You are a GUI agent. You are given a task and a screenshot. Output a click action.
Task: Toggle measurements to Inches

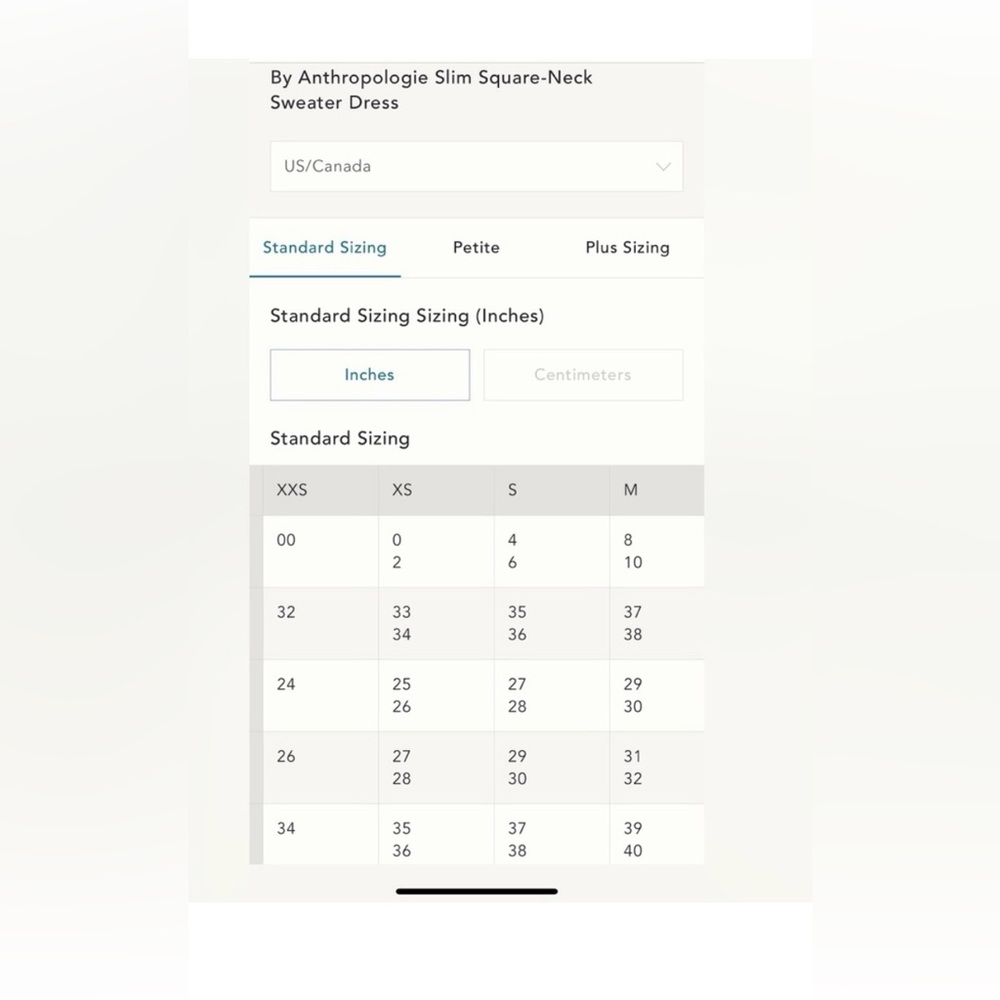pyautogui.click(x=370, y=375)
